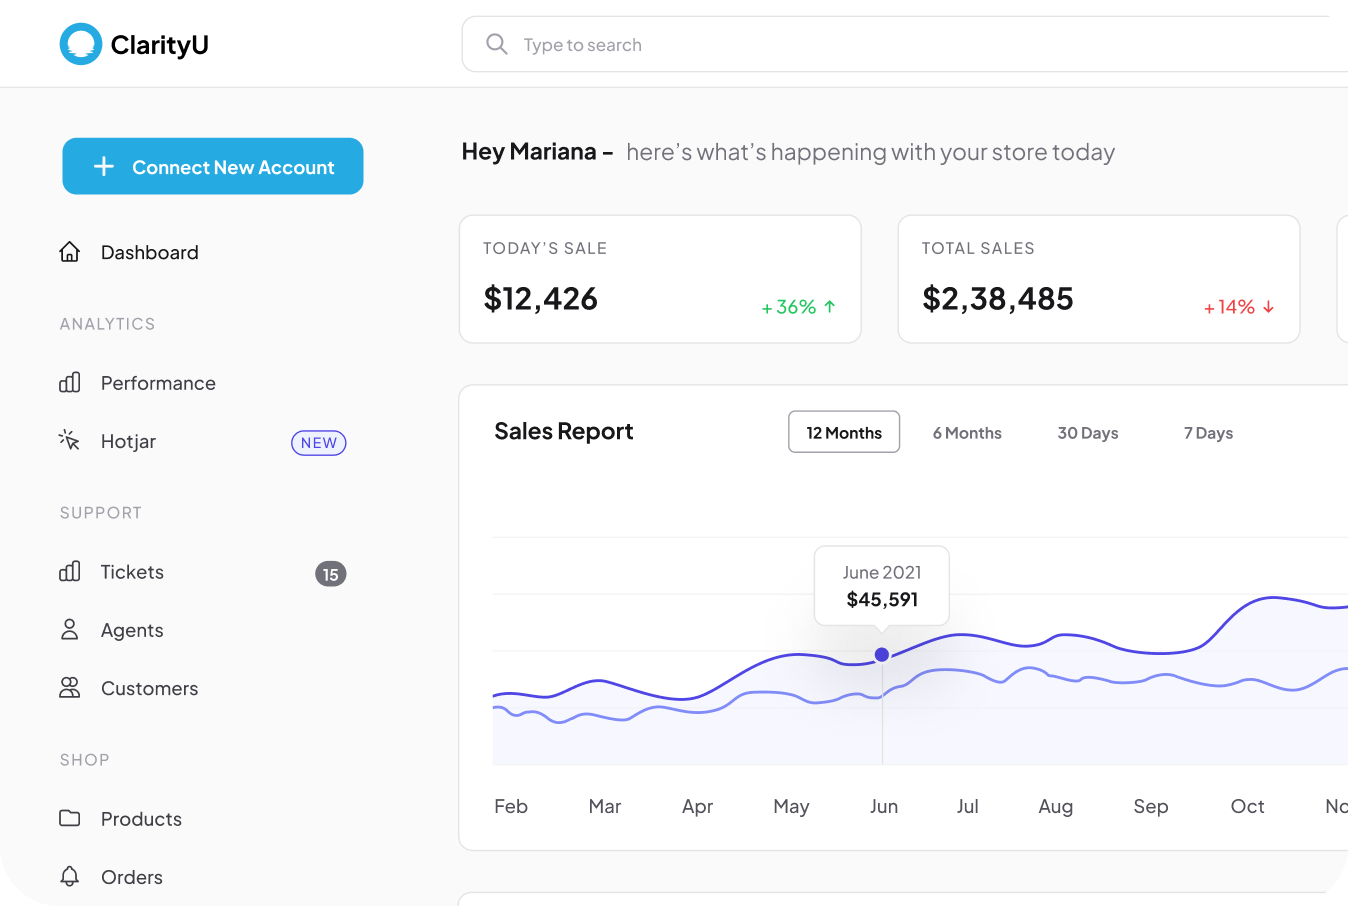Click the Customers people icon

(69, 687)
